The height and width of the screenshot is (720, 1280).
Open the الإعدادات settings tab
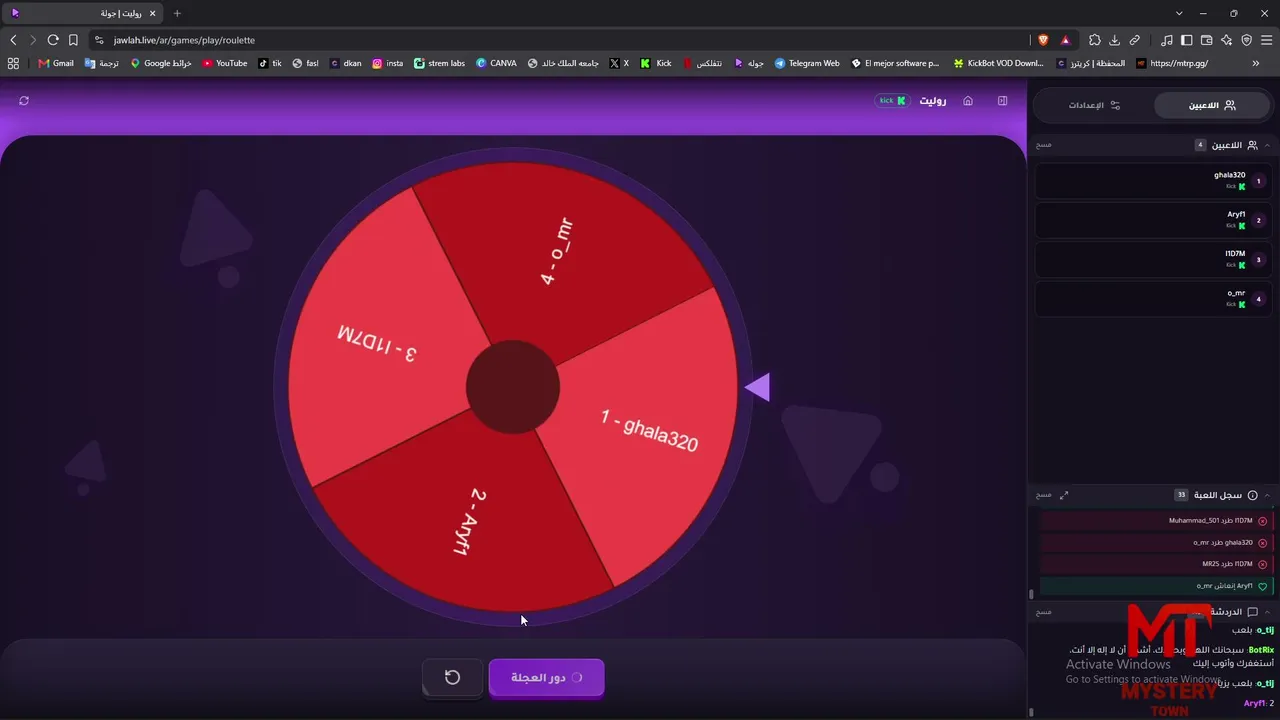(x=1094, y=105)
